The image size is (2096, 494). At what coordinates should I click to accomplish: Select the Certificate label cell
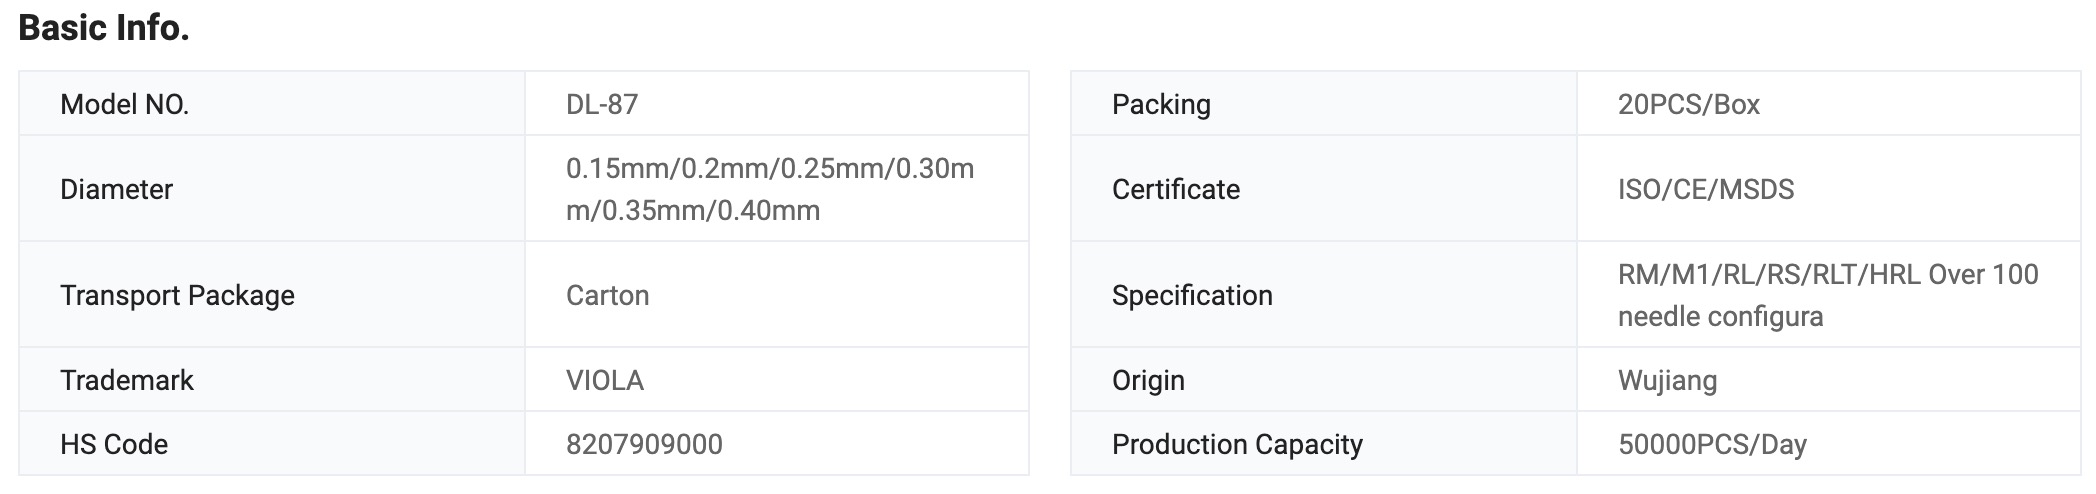click(1176, 189)
